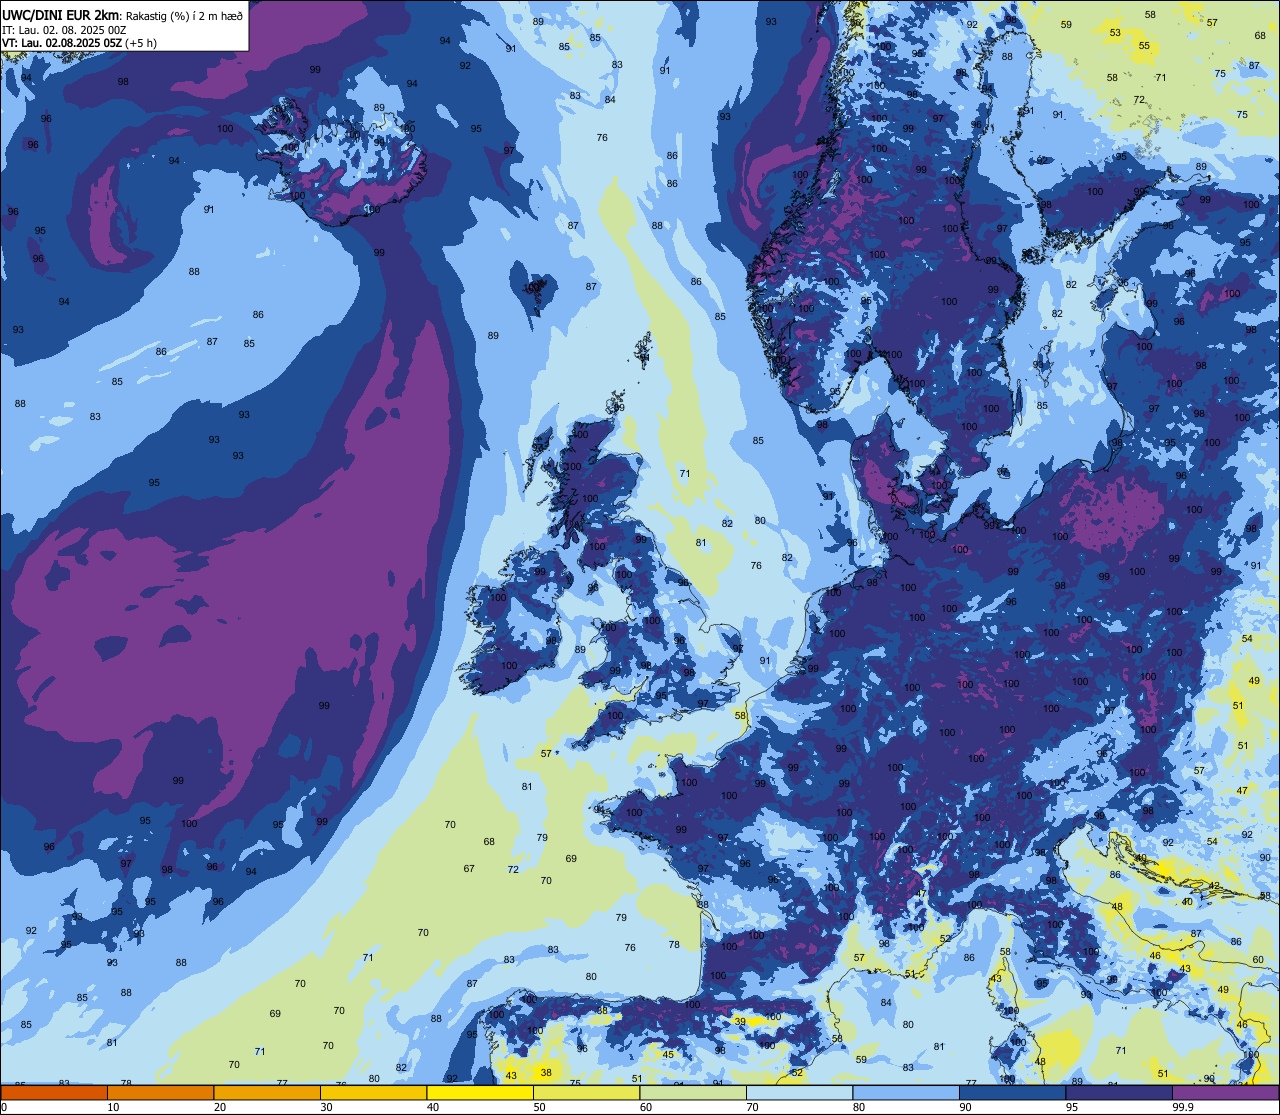Click the 60–70 light green legend swatch

[693, 1092]
